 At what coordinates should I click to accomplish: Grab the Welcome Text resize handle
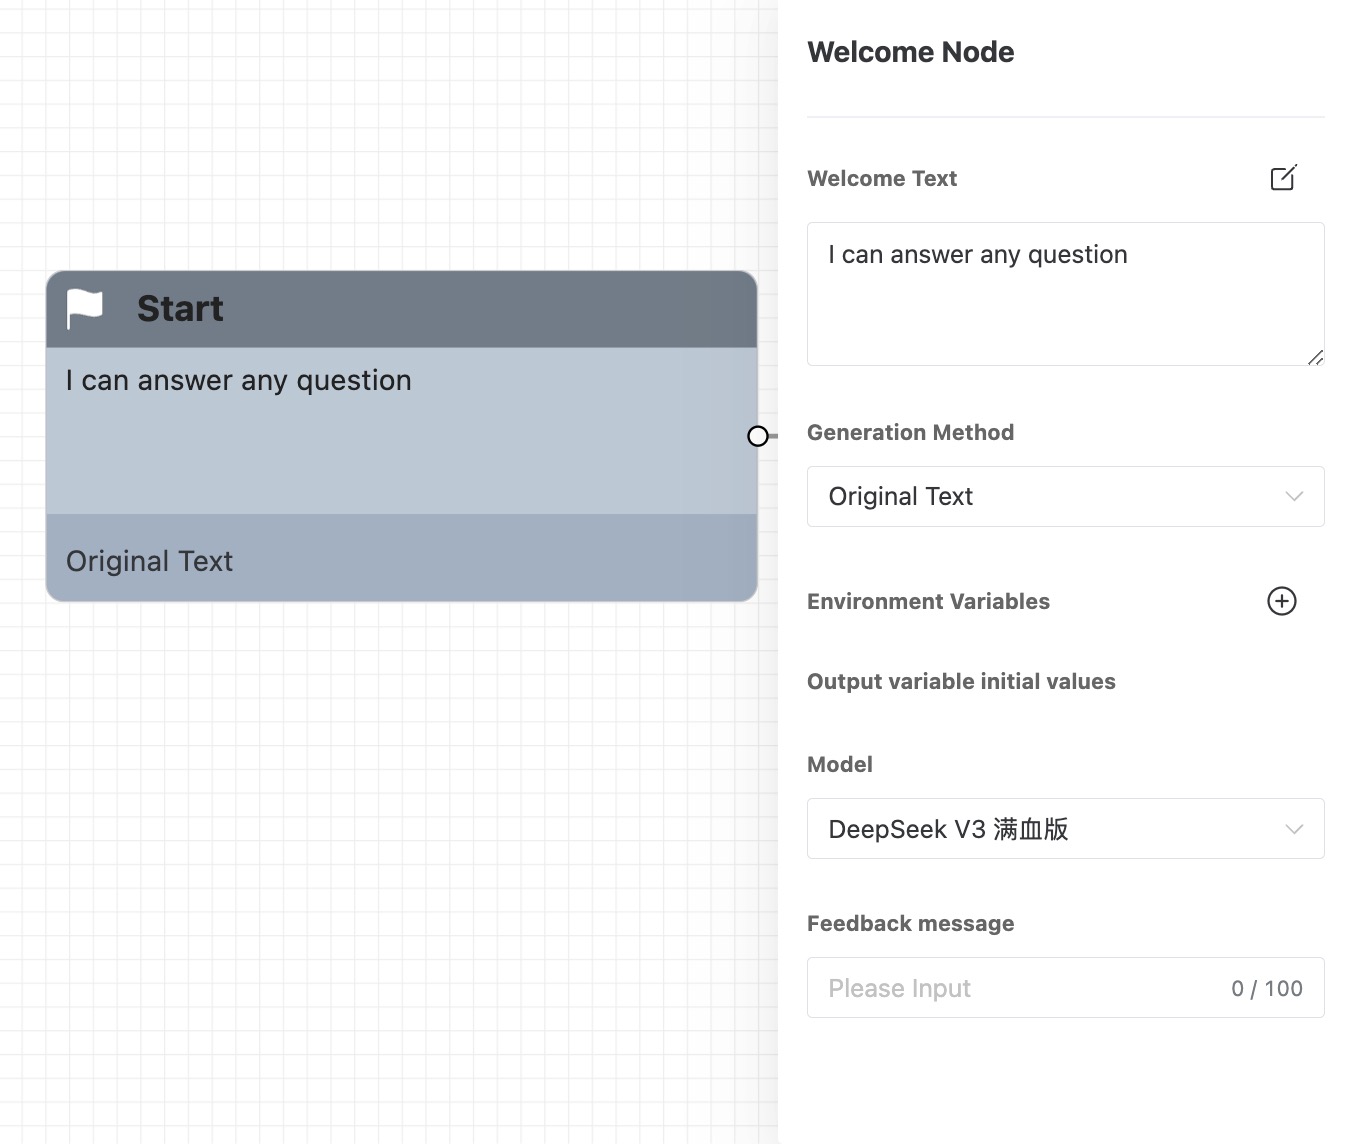(x=1315, y=357)
